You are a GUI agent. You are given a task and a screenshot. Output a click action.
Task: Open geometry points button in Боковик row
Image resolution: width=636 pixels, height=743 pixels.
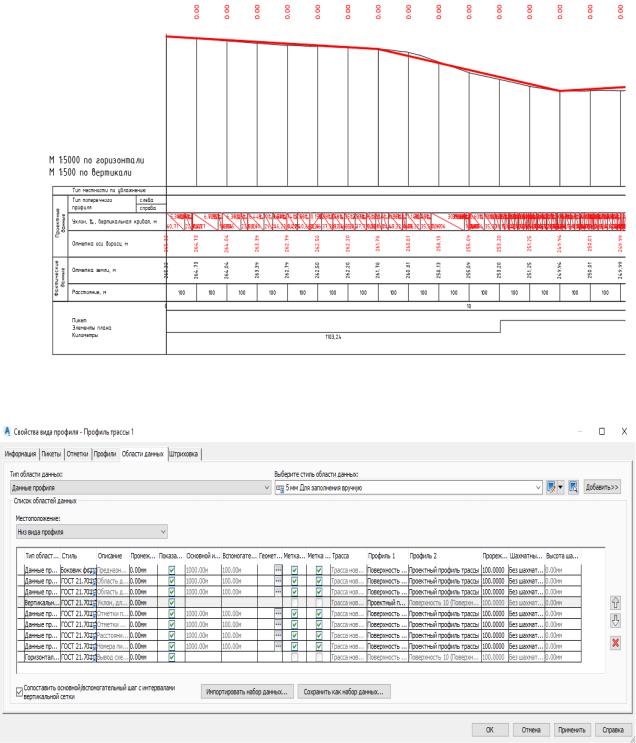click(278, 570)
